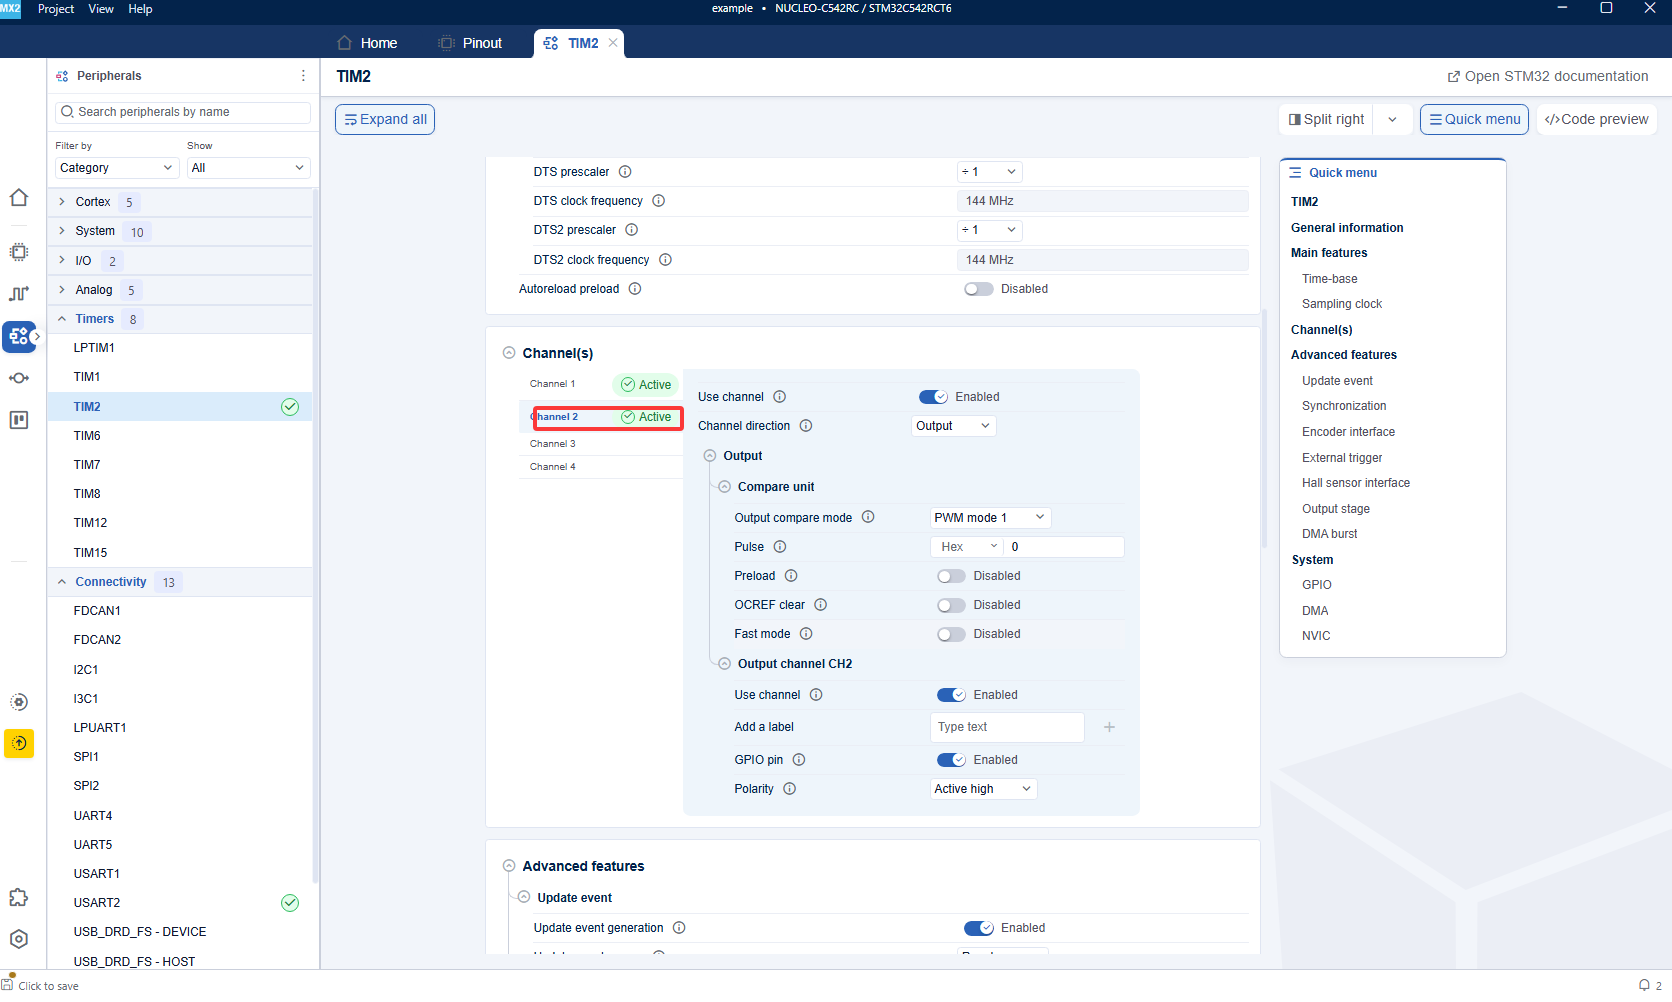
Task: Expand the Cortex category
Action: (62, 202)
